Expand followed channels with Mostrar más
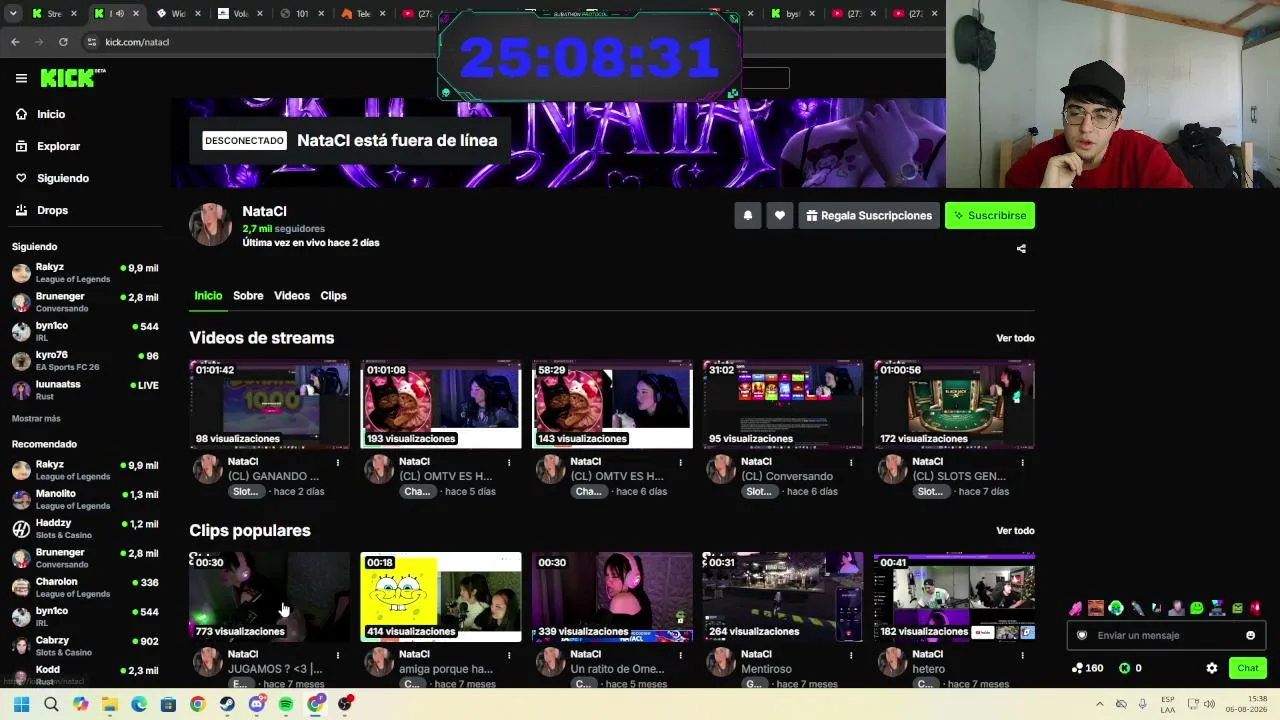 36,418
